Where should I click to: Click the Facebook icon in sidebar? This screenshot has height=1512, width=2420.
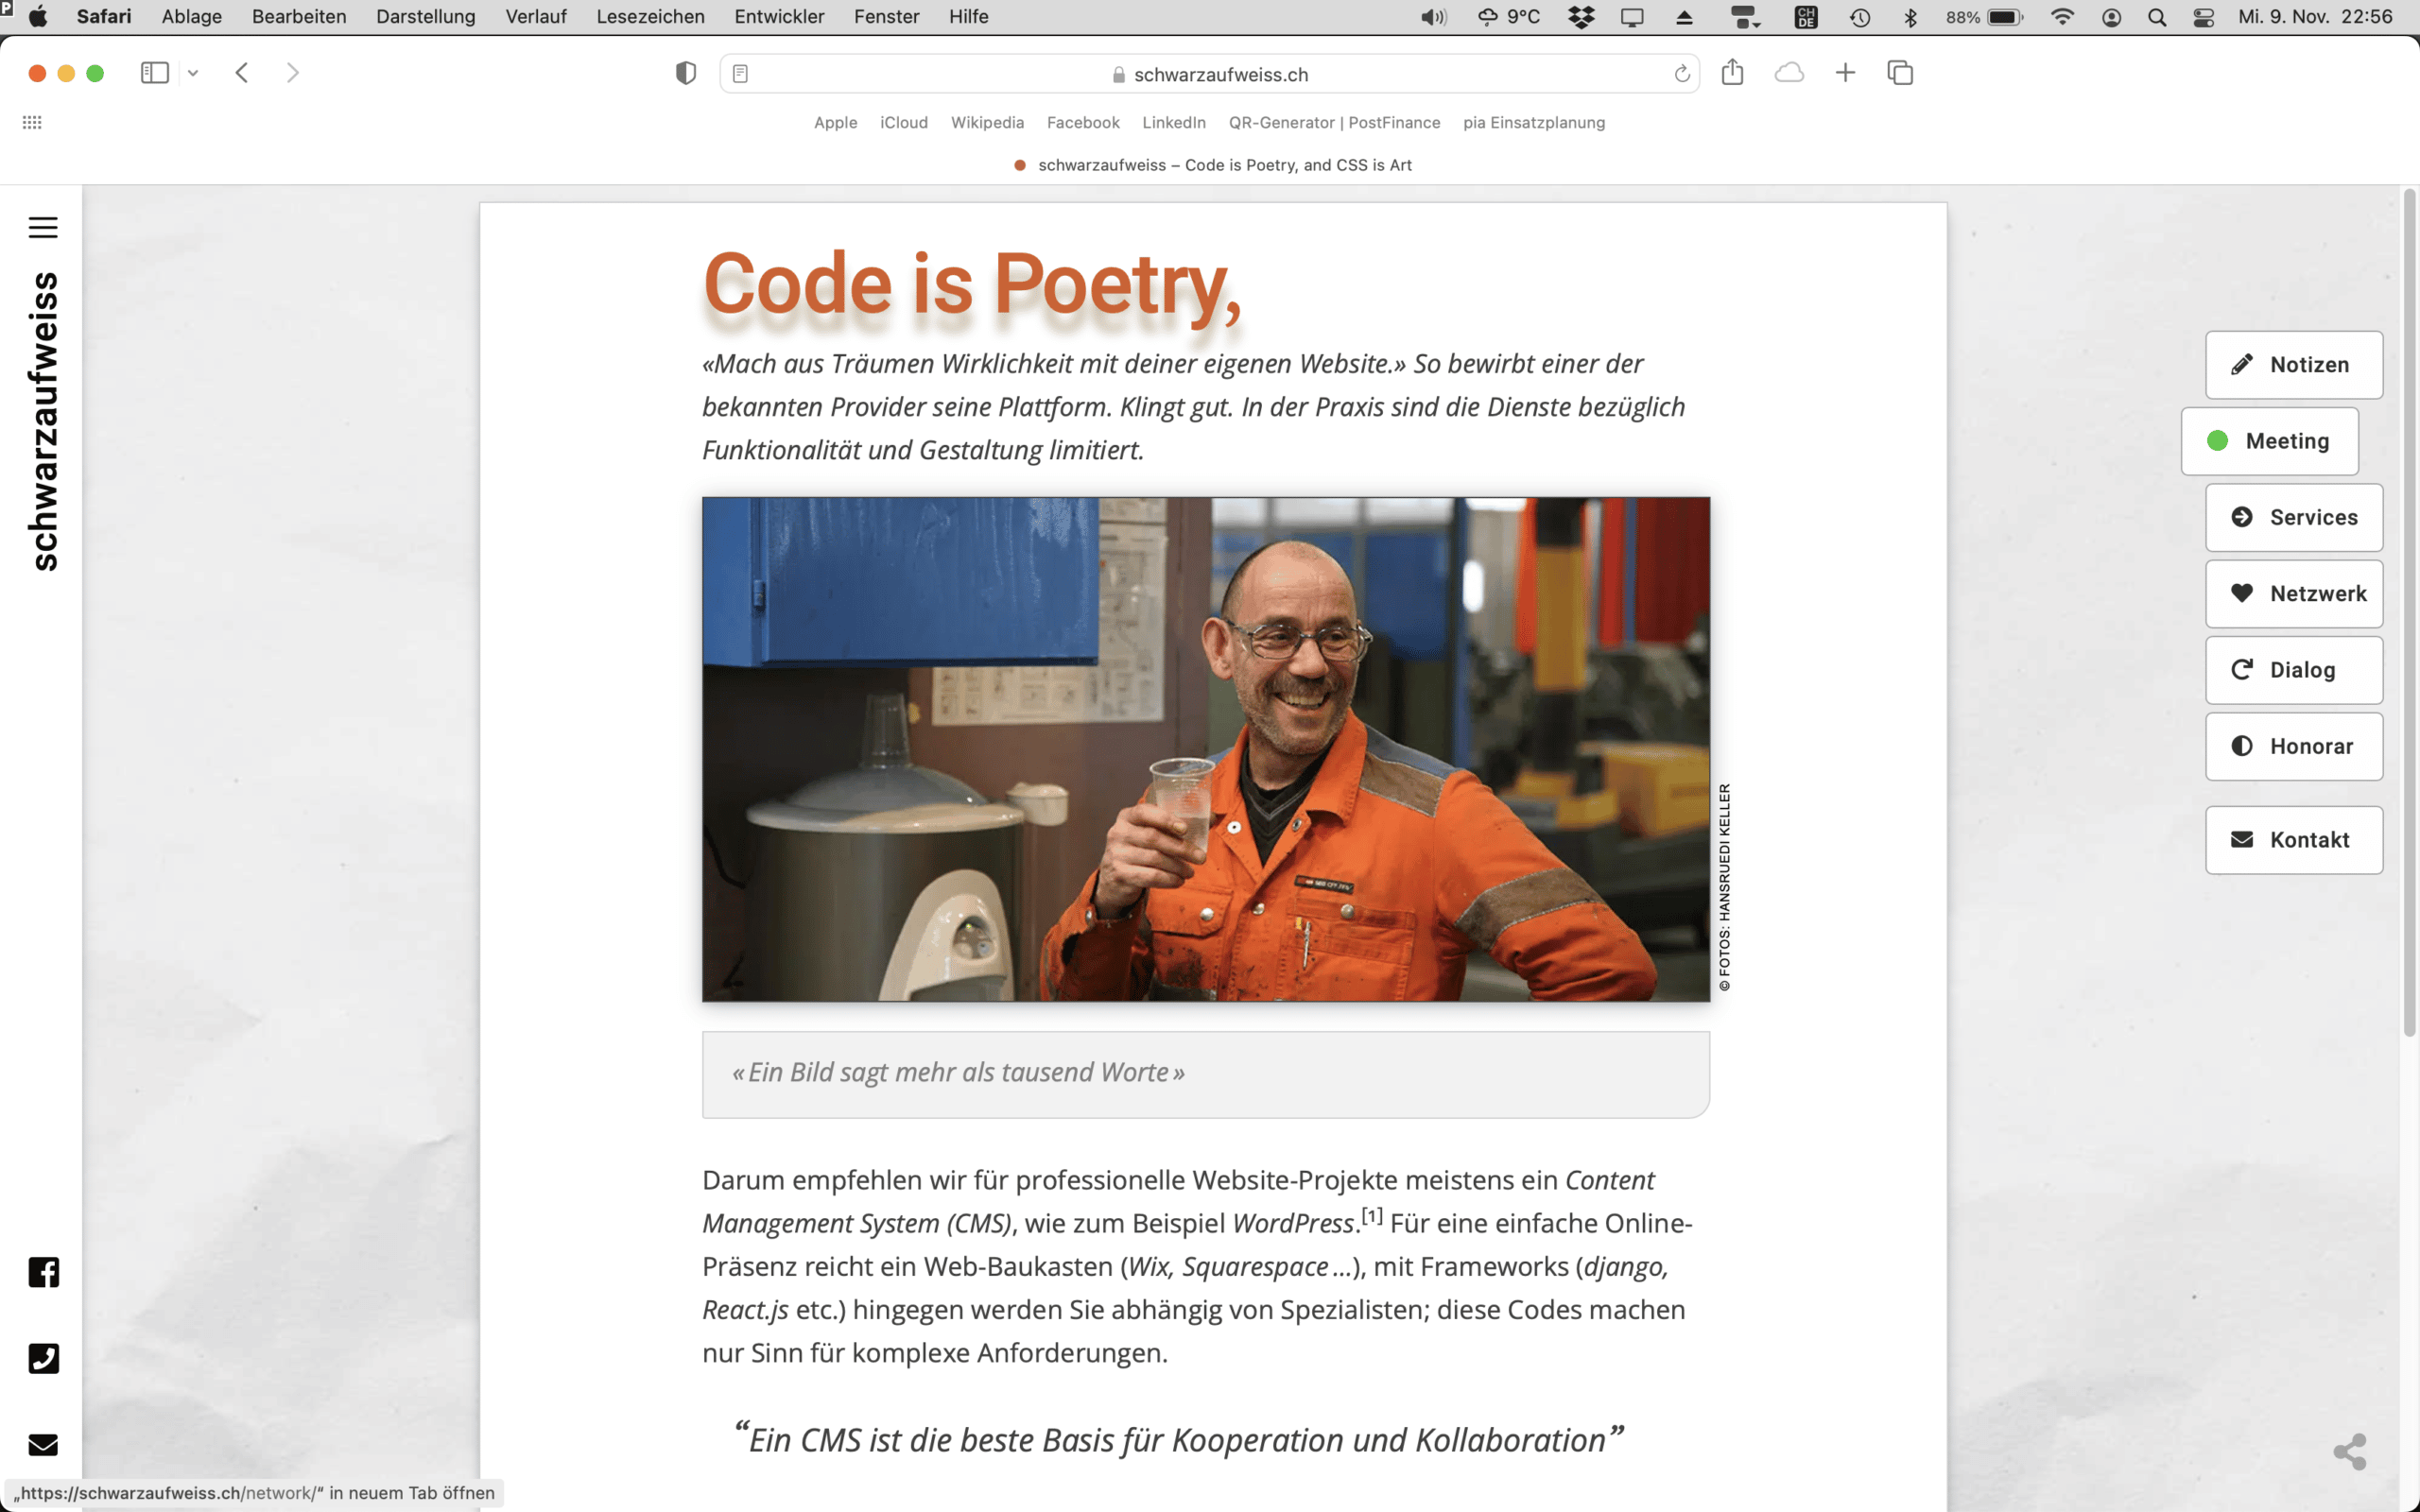click(43, 1272)
